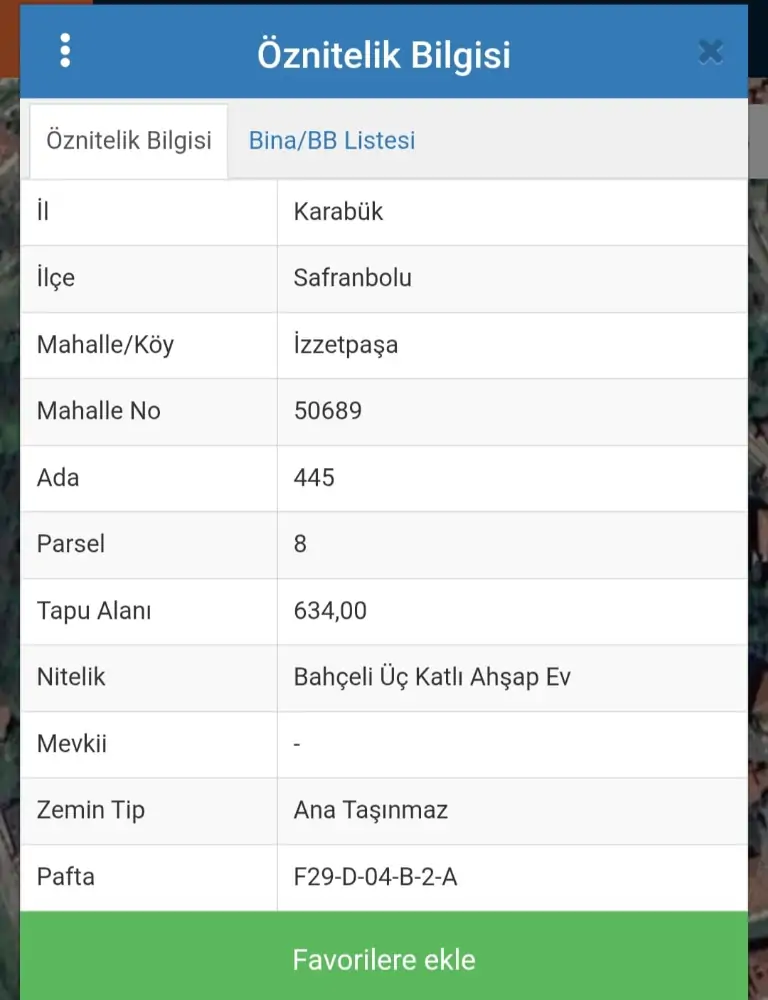Click the Ana Taşınmaz value
Viewport: 768px width, 1000px height.
[370, 810]
